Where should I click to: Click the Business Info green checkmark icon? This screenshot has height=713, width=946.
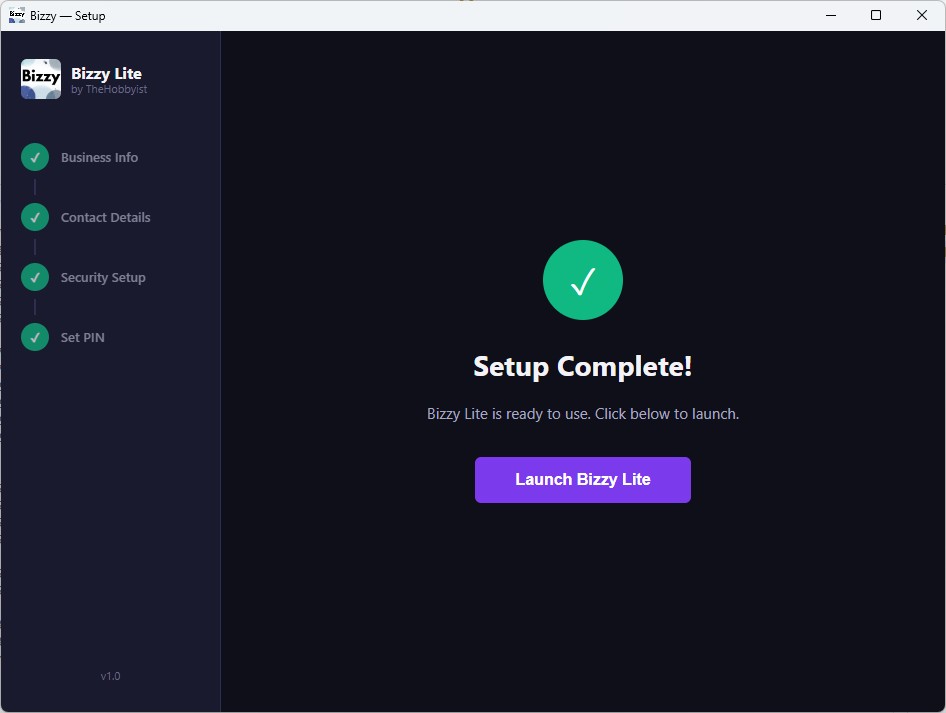[35, 157]
